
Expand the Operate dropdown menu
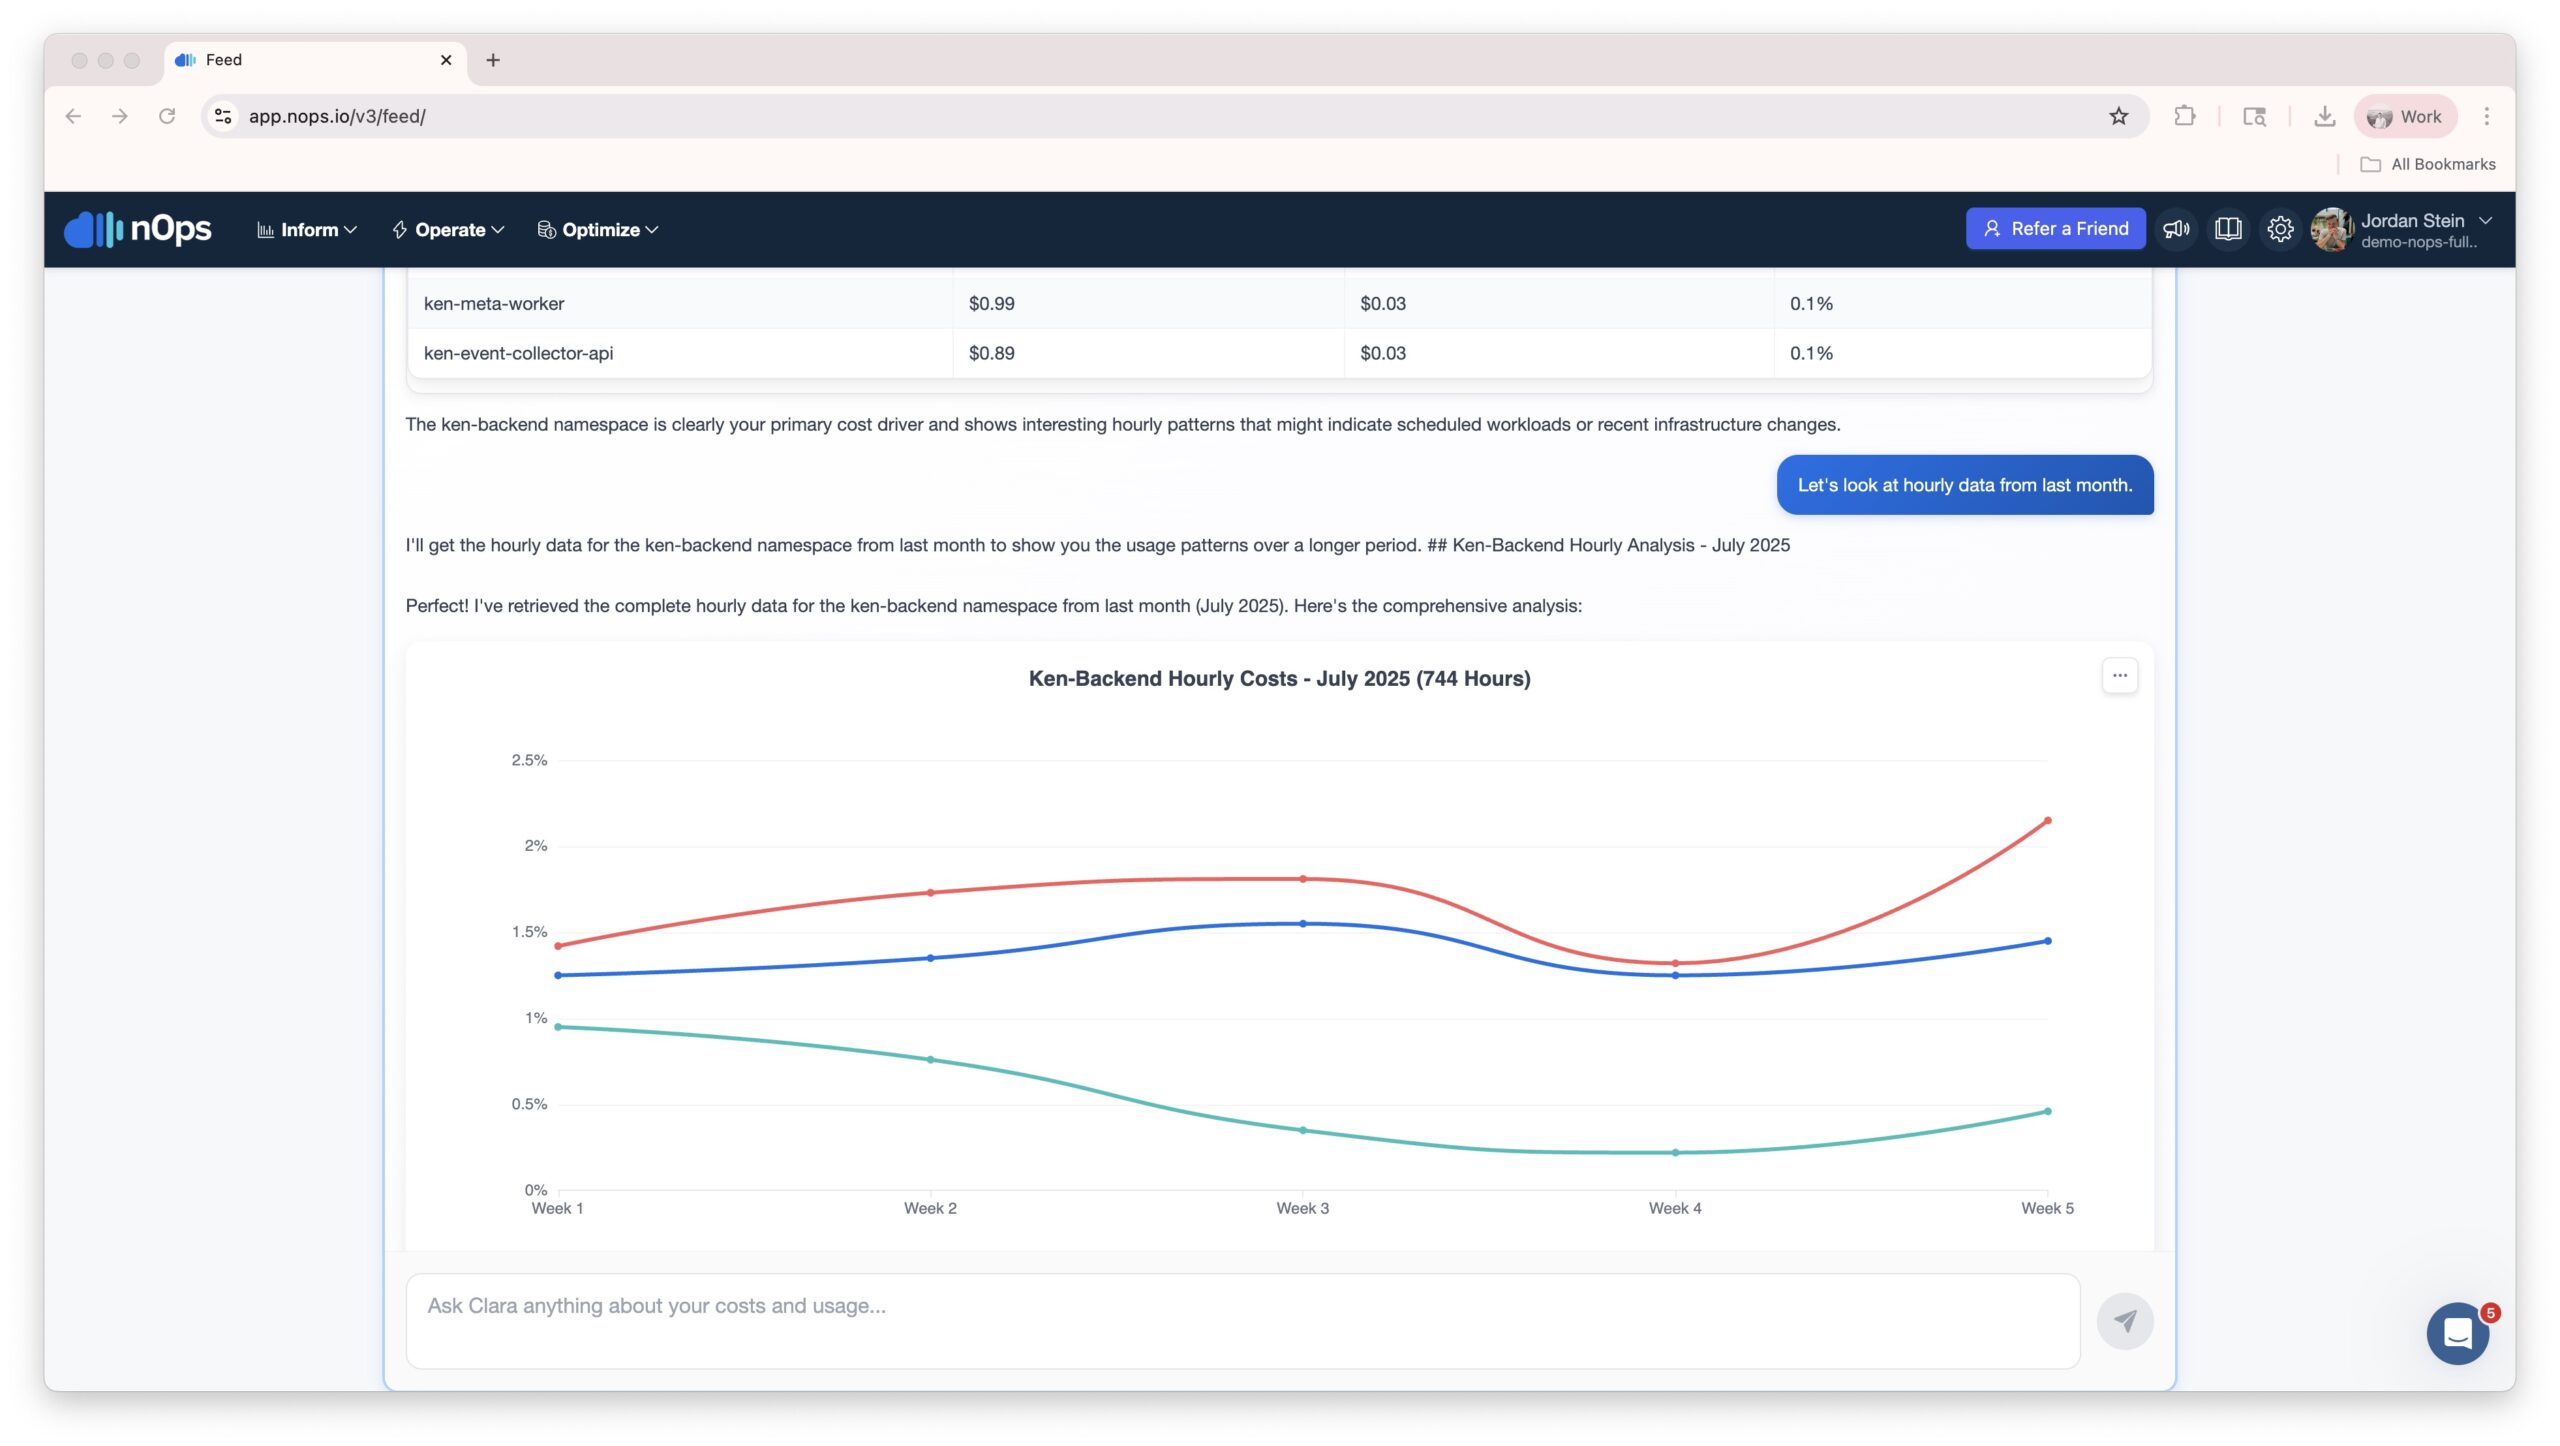pyautogui.click(x=448, y=230)
